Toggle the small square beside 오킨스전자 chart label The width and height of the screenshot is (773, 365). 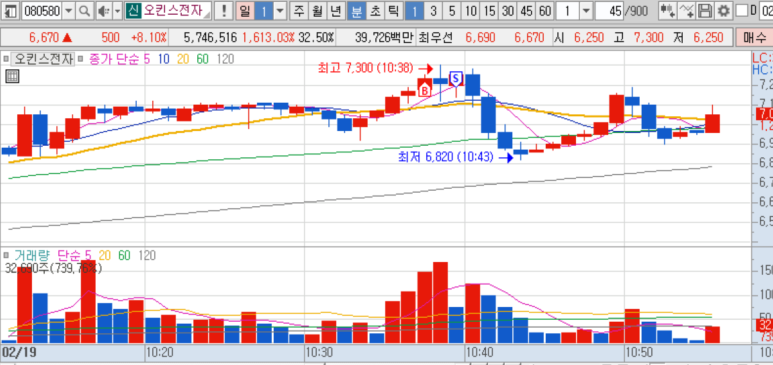(x=5, y=59)
